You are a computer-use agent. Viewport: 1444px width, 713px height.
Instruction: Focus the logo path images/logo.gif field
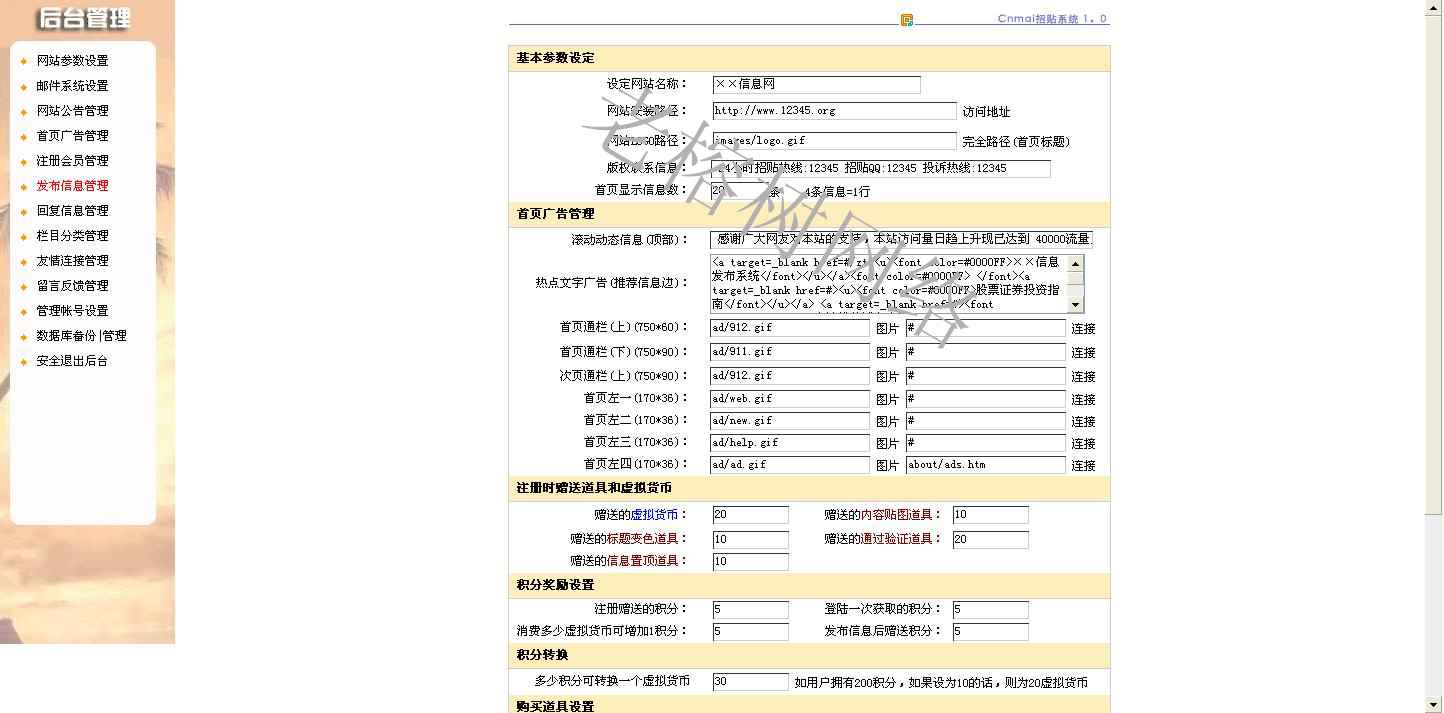click(834, 141)
